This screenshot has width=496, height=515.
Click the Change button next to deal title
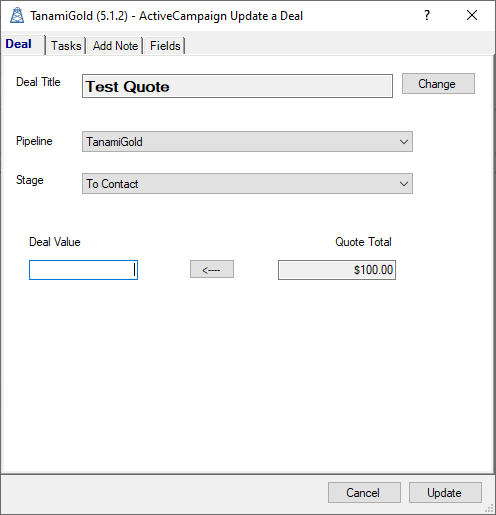(438, 84)
